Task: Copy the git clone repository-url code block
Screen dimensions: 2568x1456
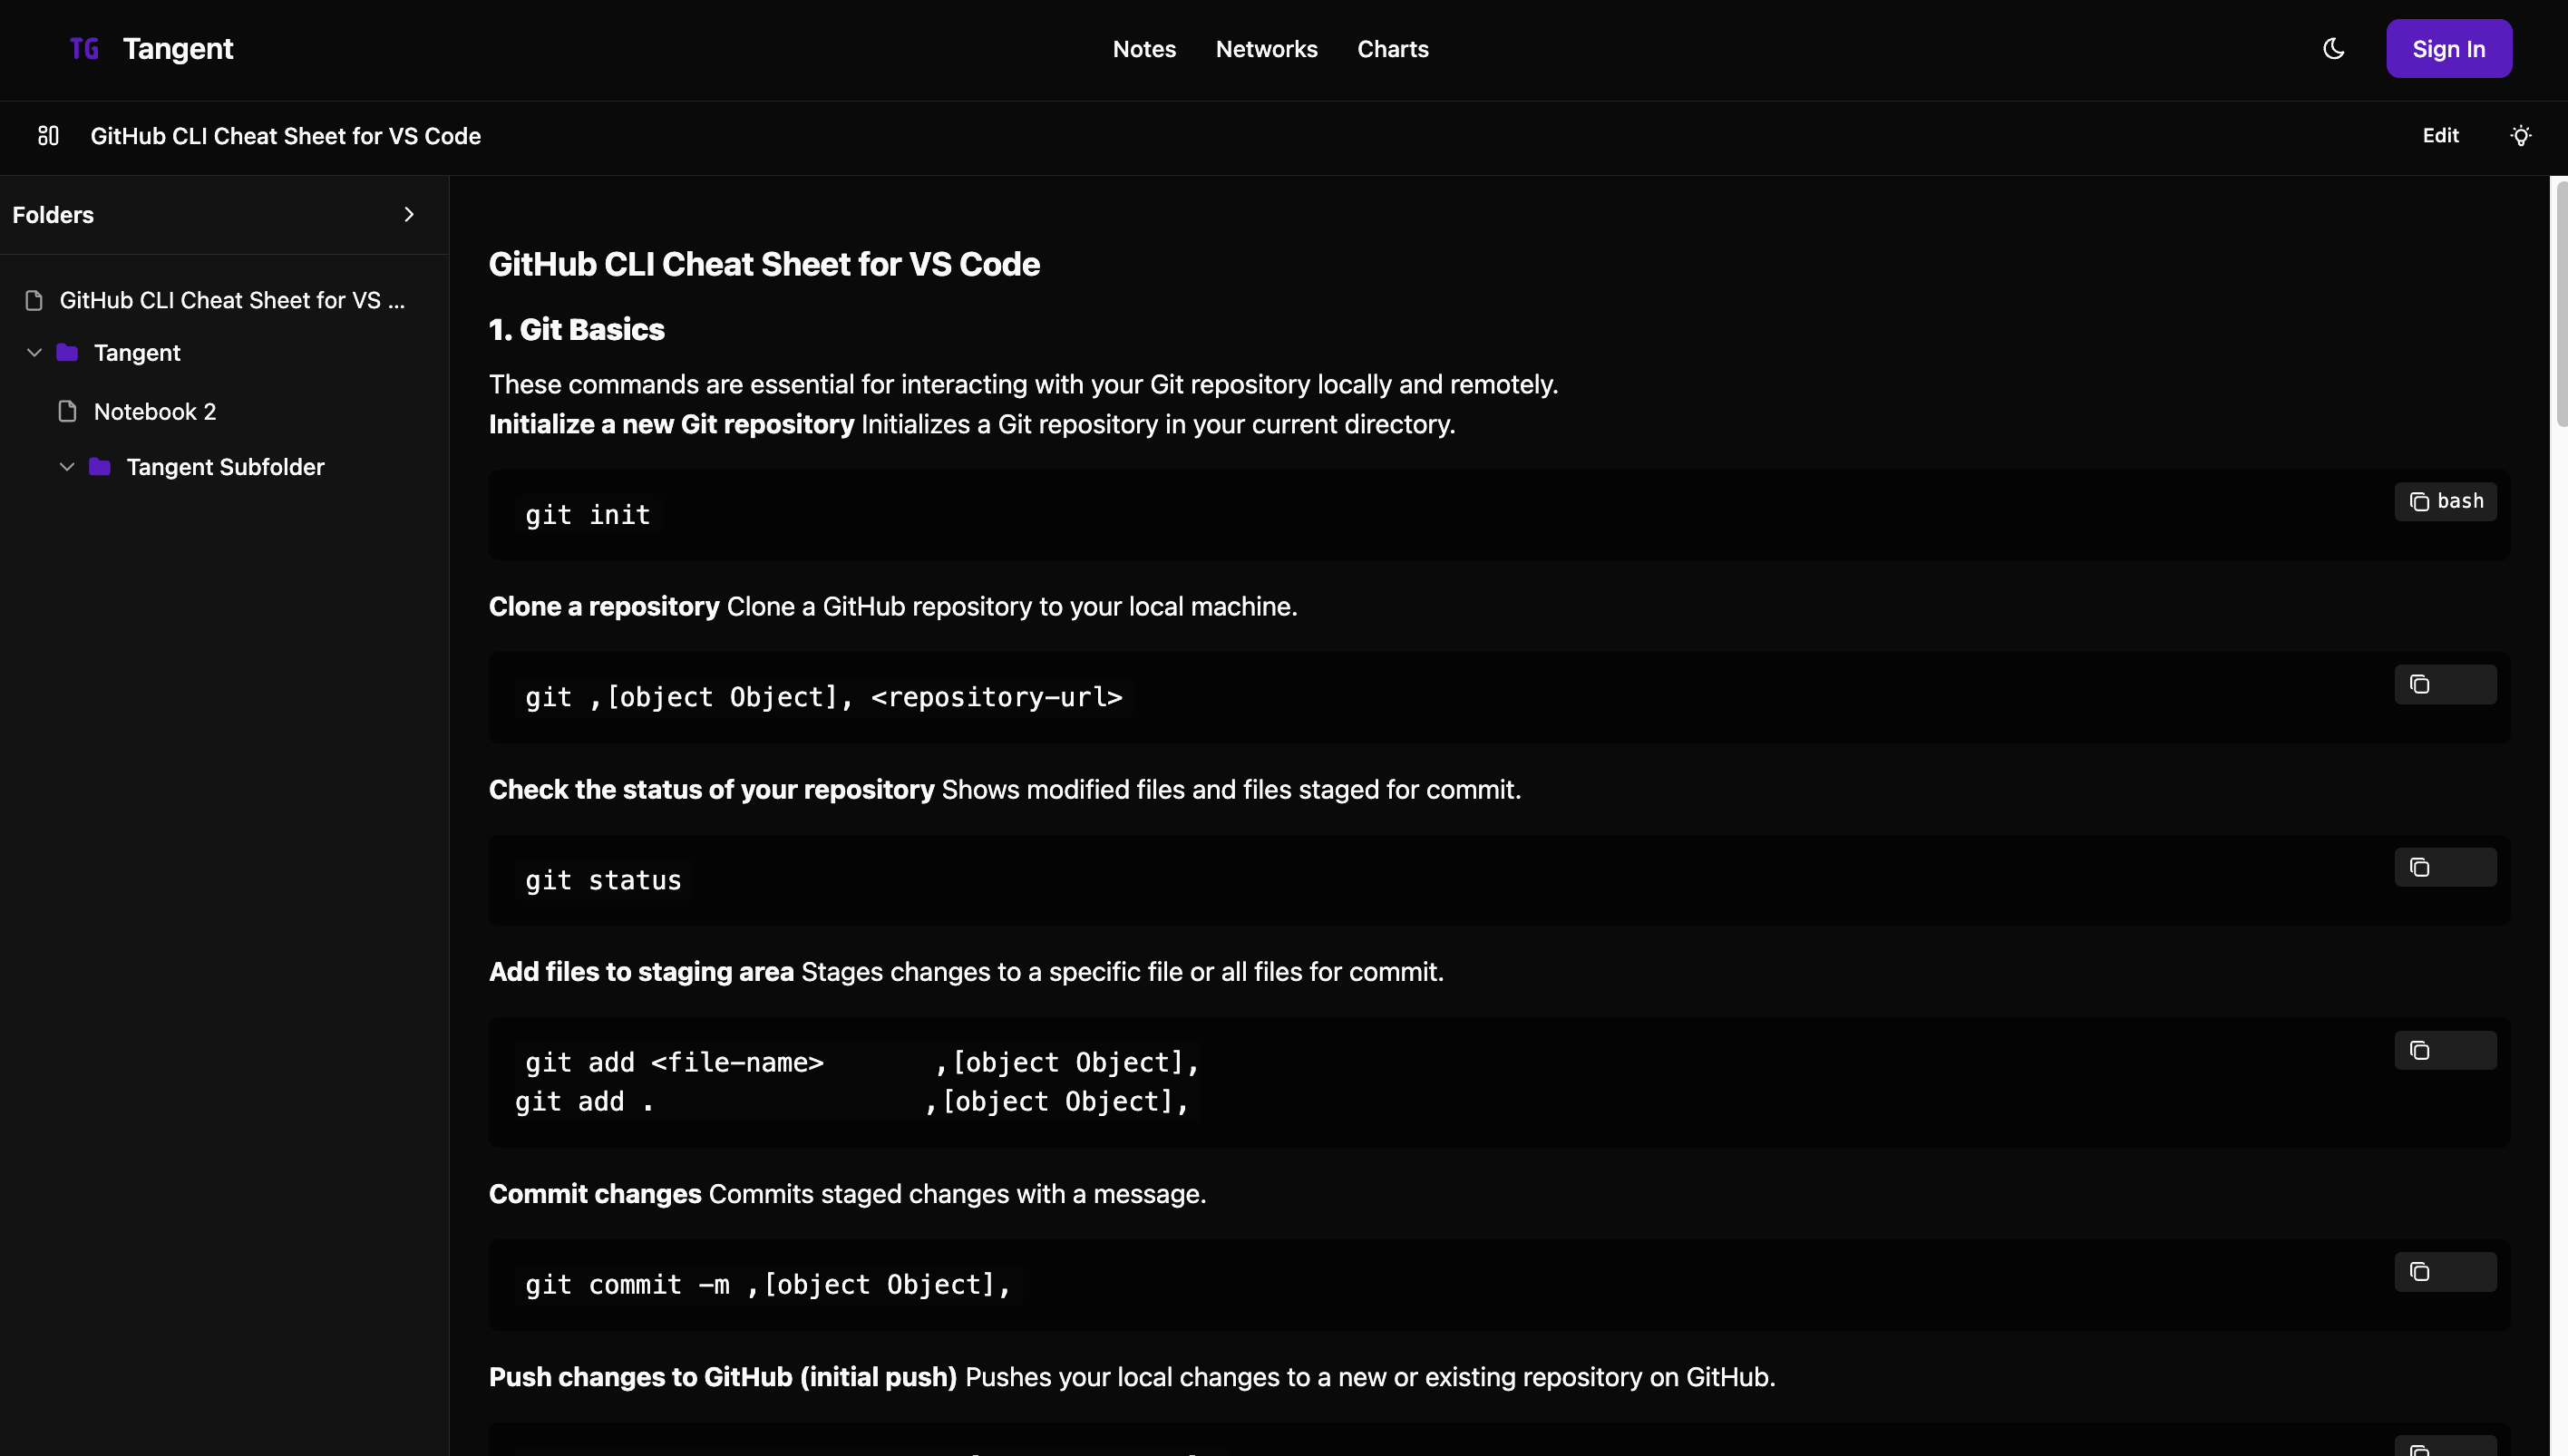Action: click(x=2419, y=685)
